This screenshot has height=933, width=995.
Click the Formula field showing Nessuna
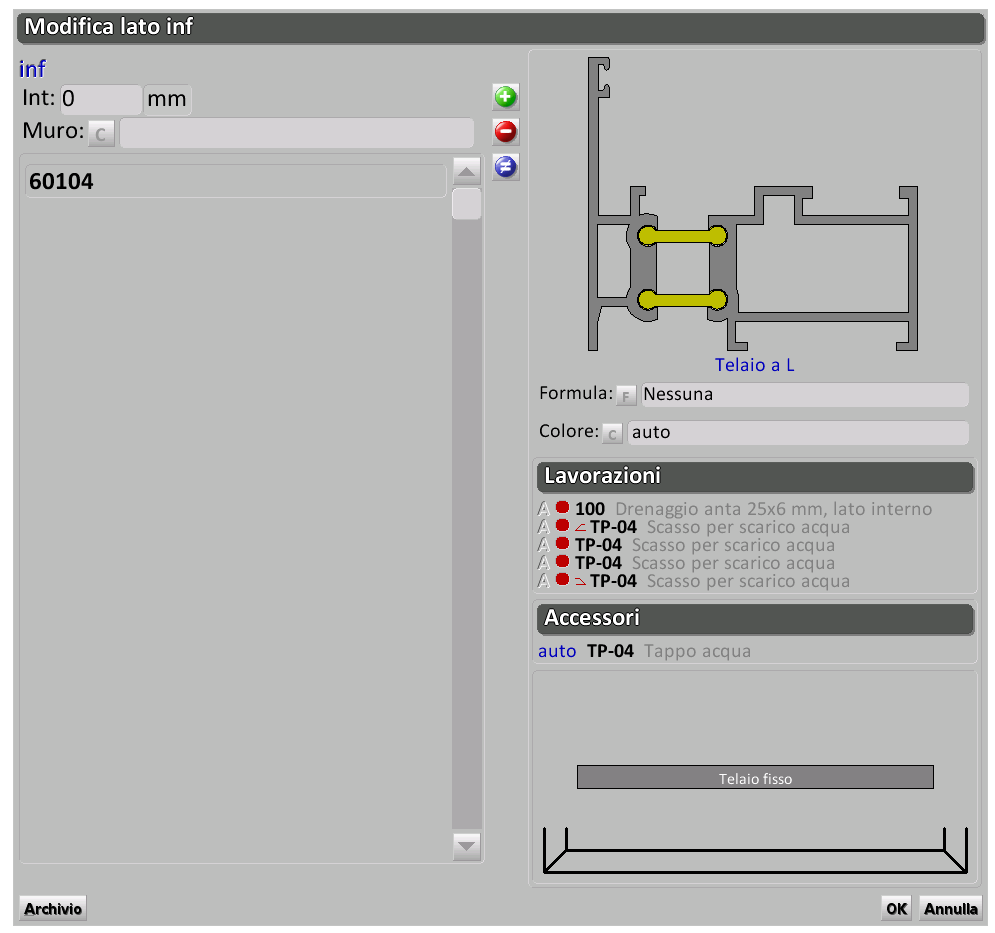(805, 395)
